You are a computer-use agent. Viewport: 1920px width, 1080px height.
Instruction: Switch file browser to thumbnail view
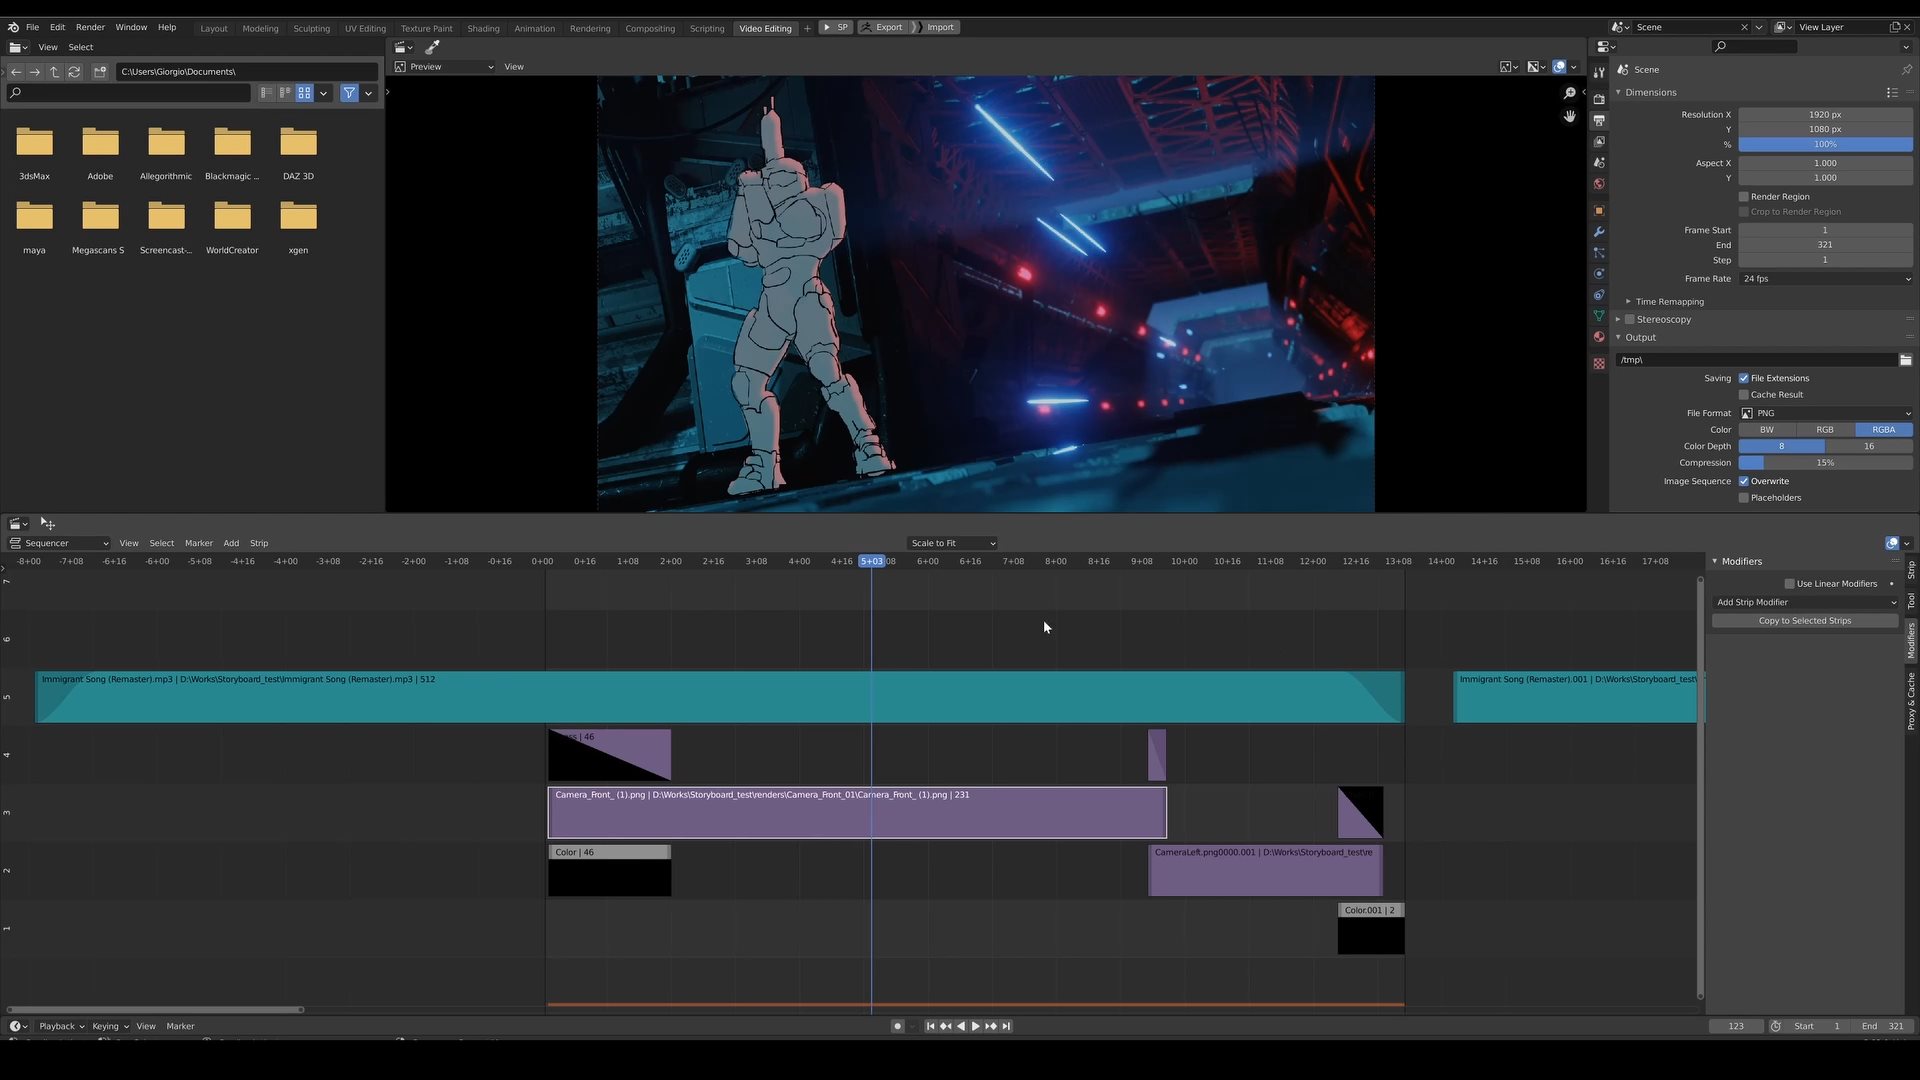[x=304, y=93]
